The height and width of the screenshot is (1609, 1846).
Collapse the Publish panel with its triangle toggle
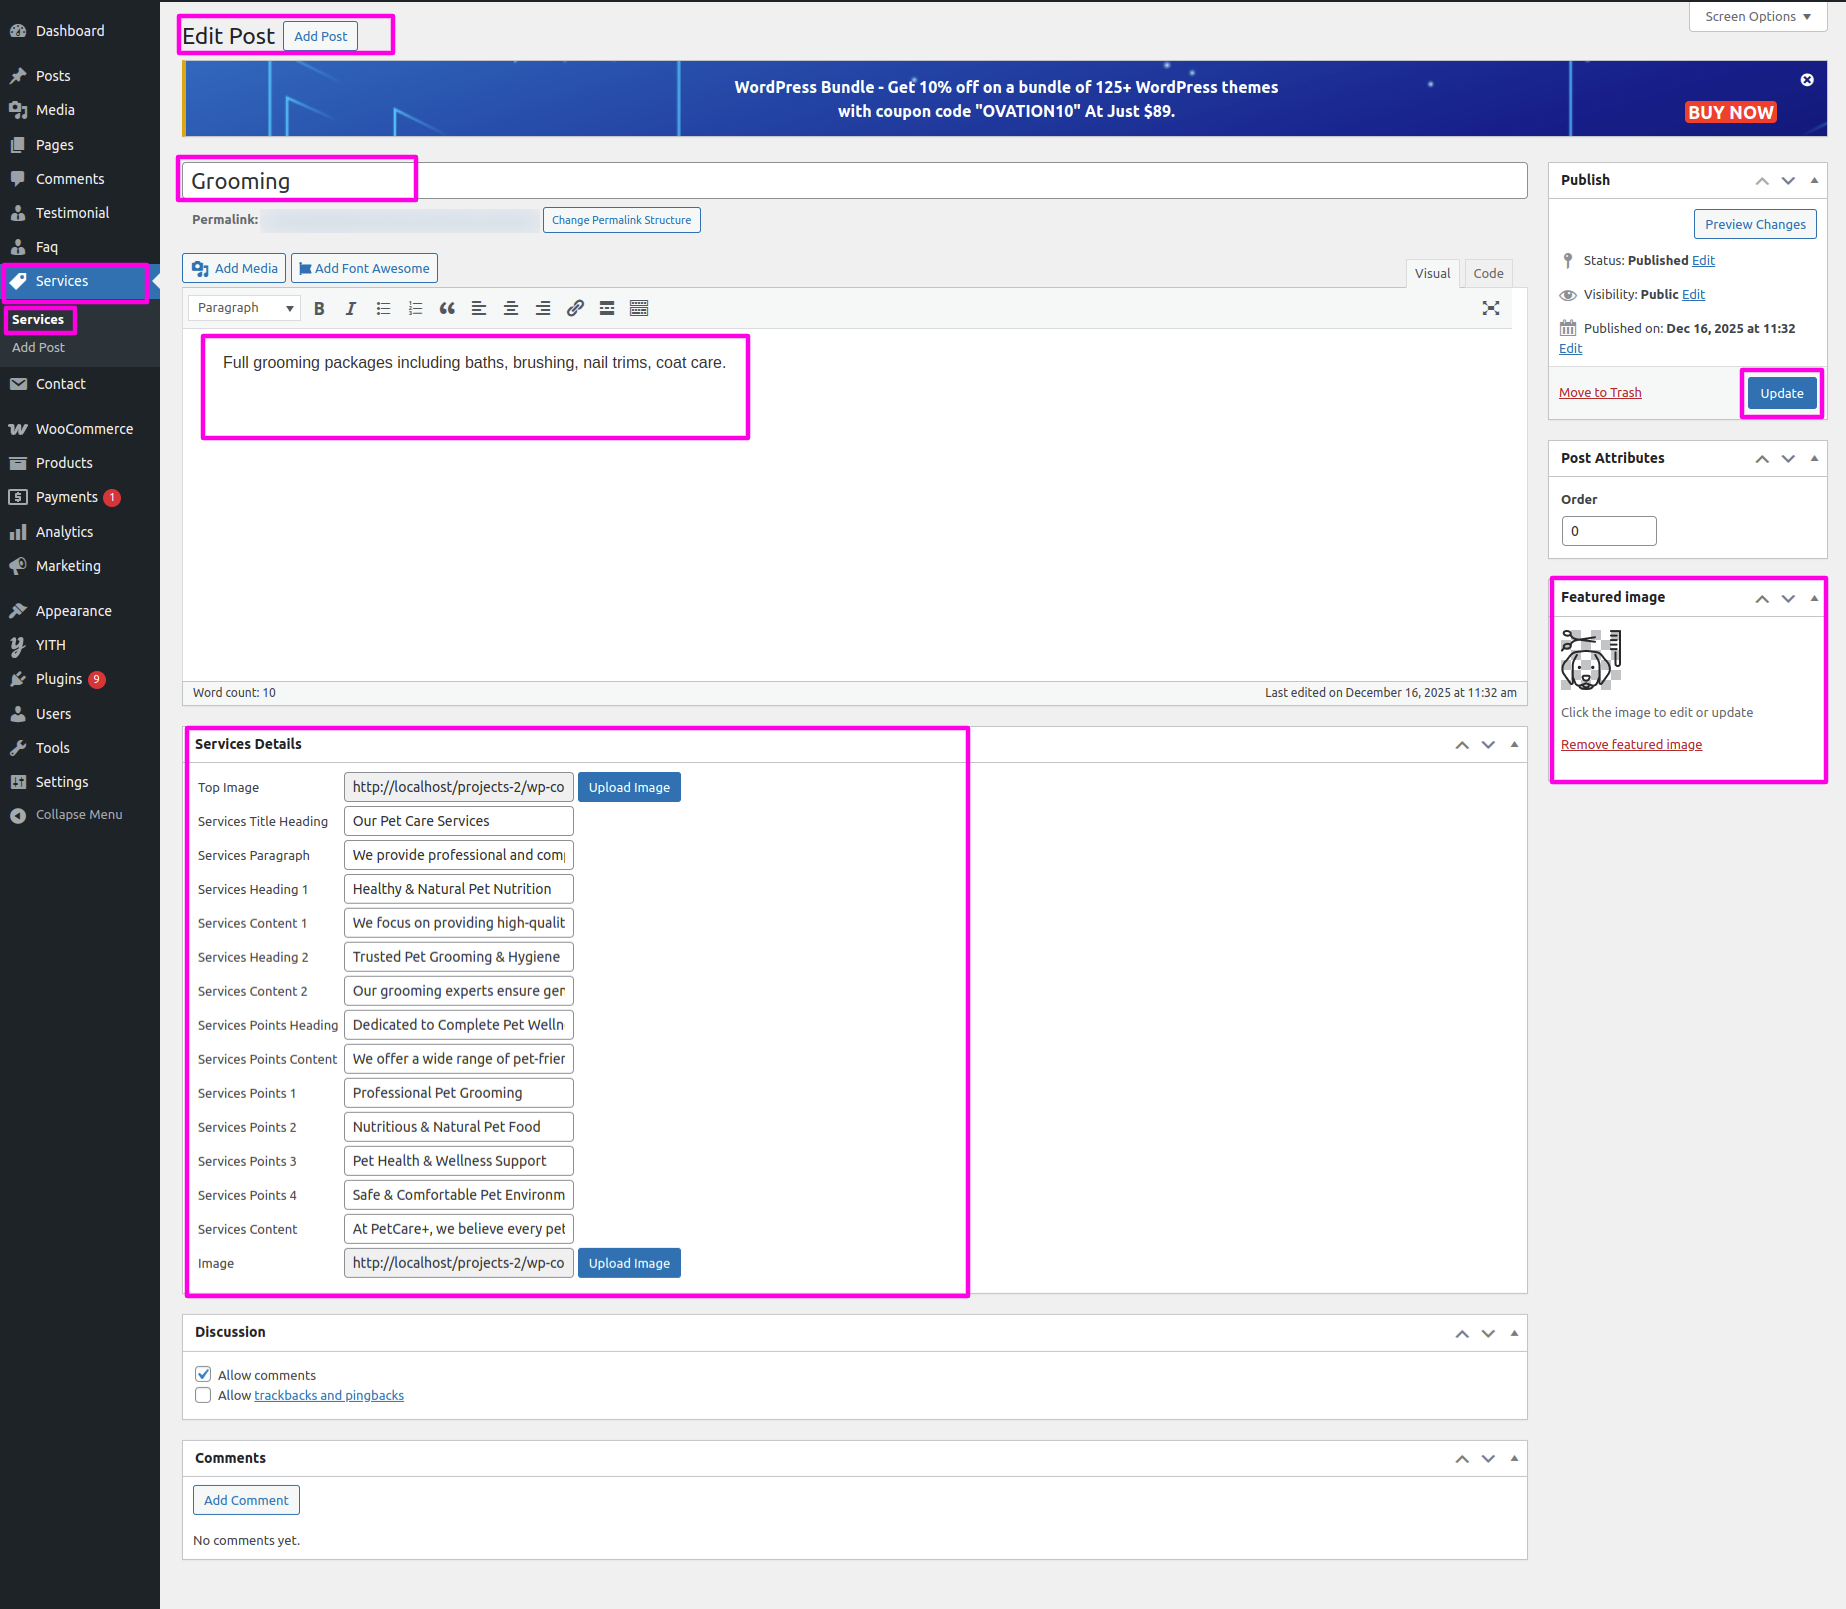click(1814, 180)
